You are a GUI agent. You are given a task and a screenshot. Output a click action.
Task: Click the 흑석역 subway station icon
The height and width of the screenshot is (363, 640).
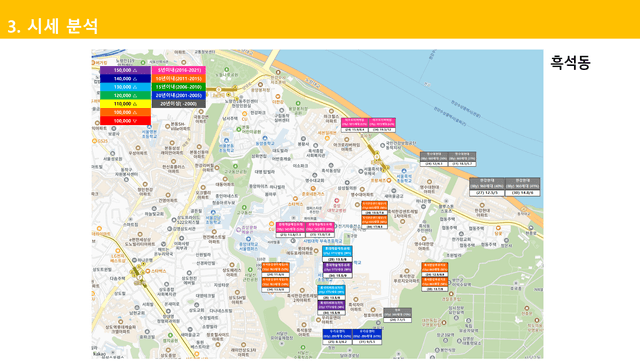(376, 156)
